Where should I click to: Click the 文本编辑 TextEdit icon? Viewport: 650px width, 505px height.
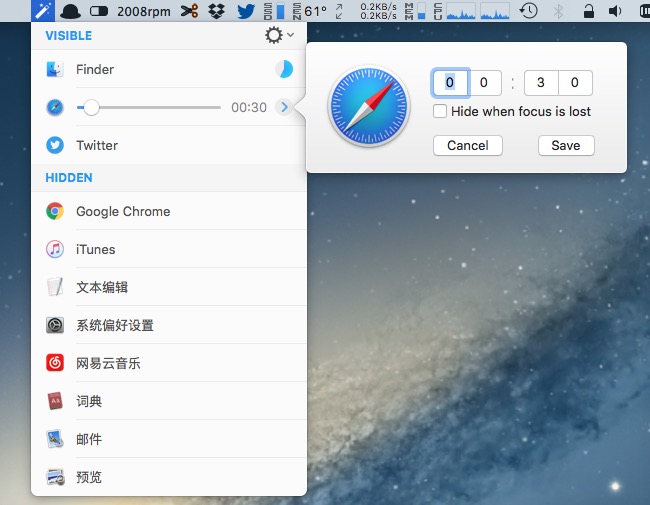[x=55, y=287]
